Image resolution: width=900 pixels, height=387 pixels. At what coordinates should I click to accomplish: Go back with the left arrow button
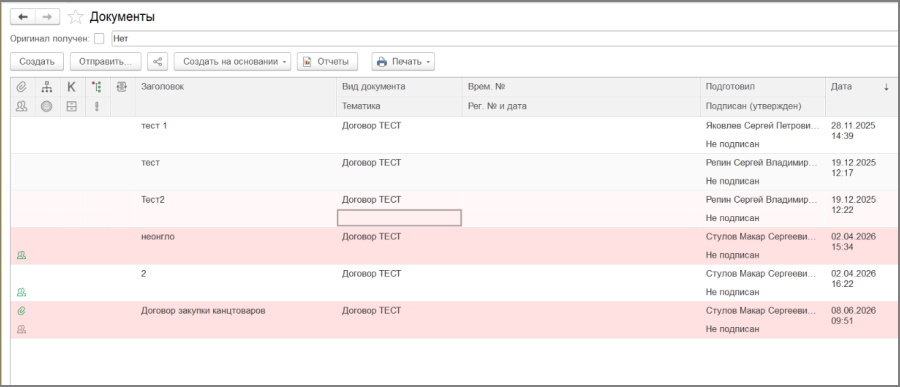pyautogui.click(x=23, y=17)
